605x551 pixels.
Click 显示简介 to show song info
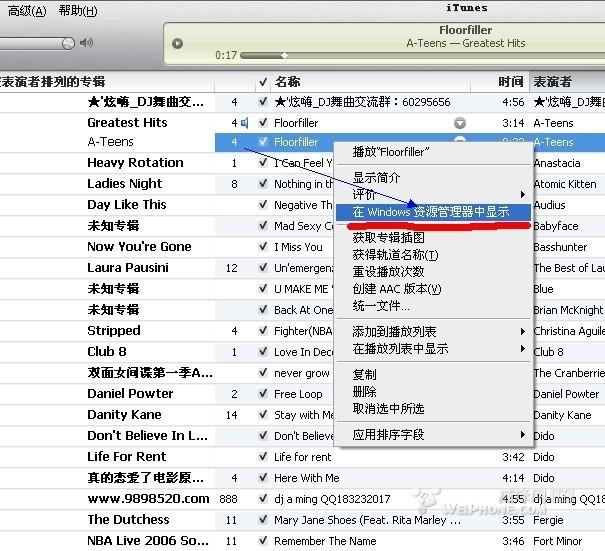[377, 178]
